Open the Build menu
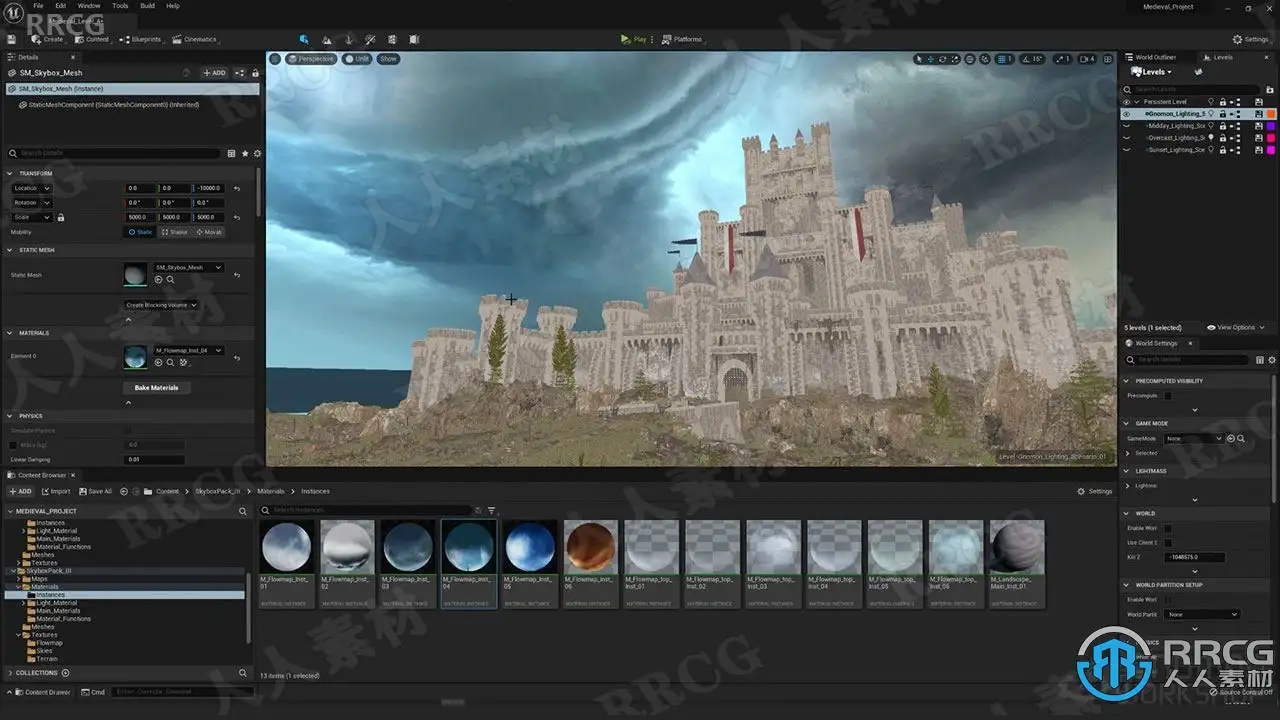The height and width of the screenshot is (720, 1280). pos(147,6)
